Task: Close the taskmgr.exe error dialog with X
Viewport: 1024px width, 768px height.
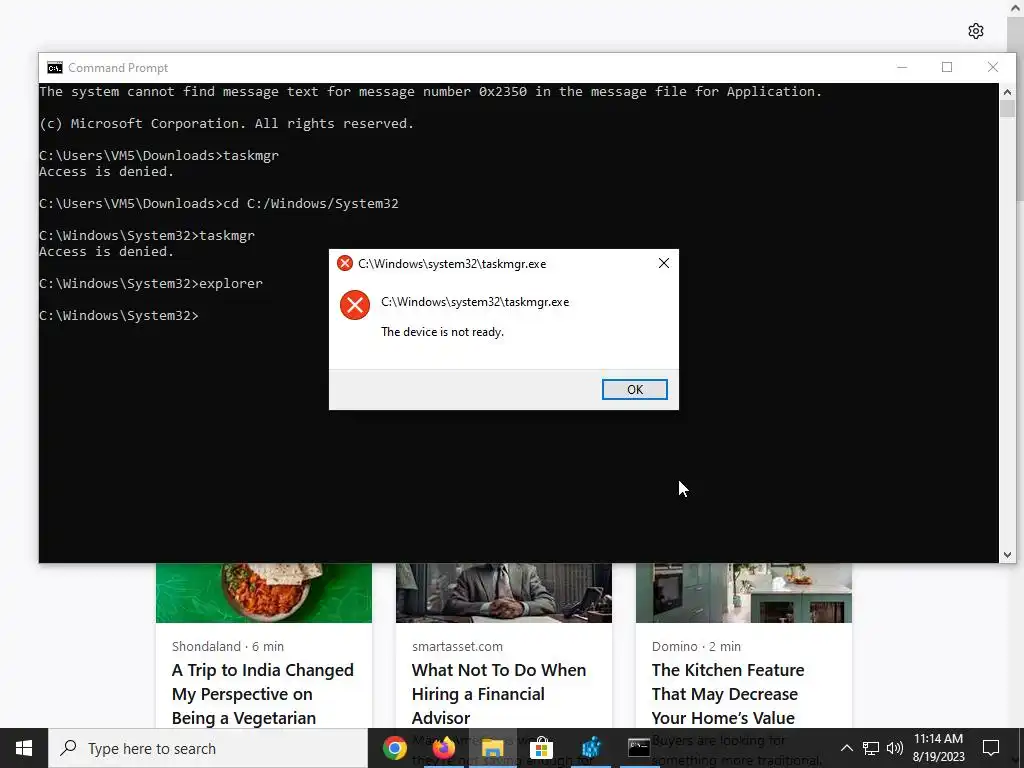Action: [664, 263]
